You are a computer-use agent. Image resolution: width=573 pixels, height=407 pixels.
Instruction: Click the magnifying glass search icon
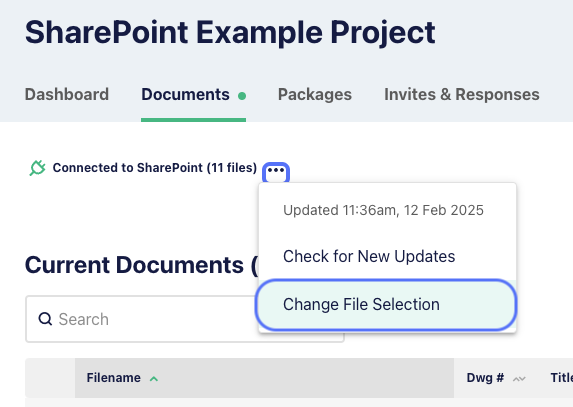[x=45, y=319]
